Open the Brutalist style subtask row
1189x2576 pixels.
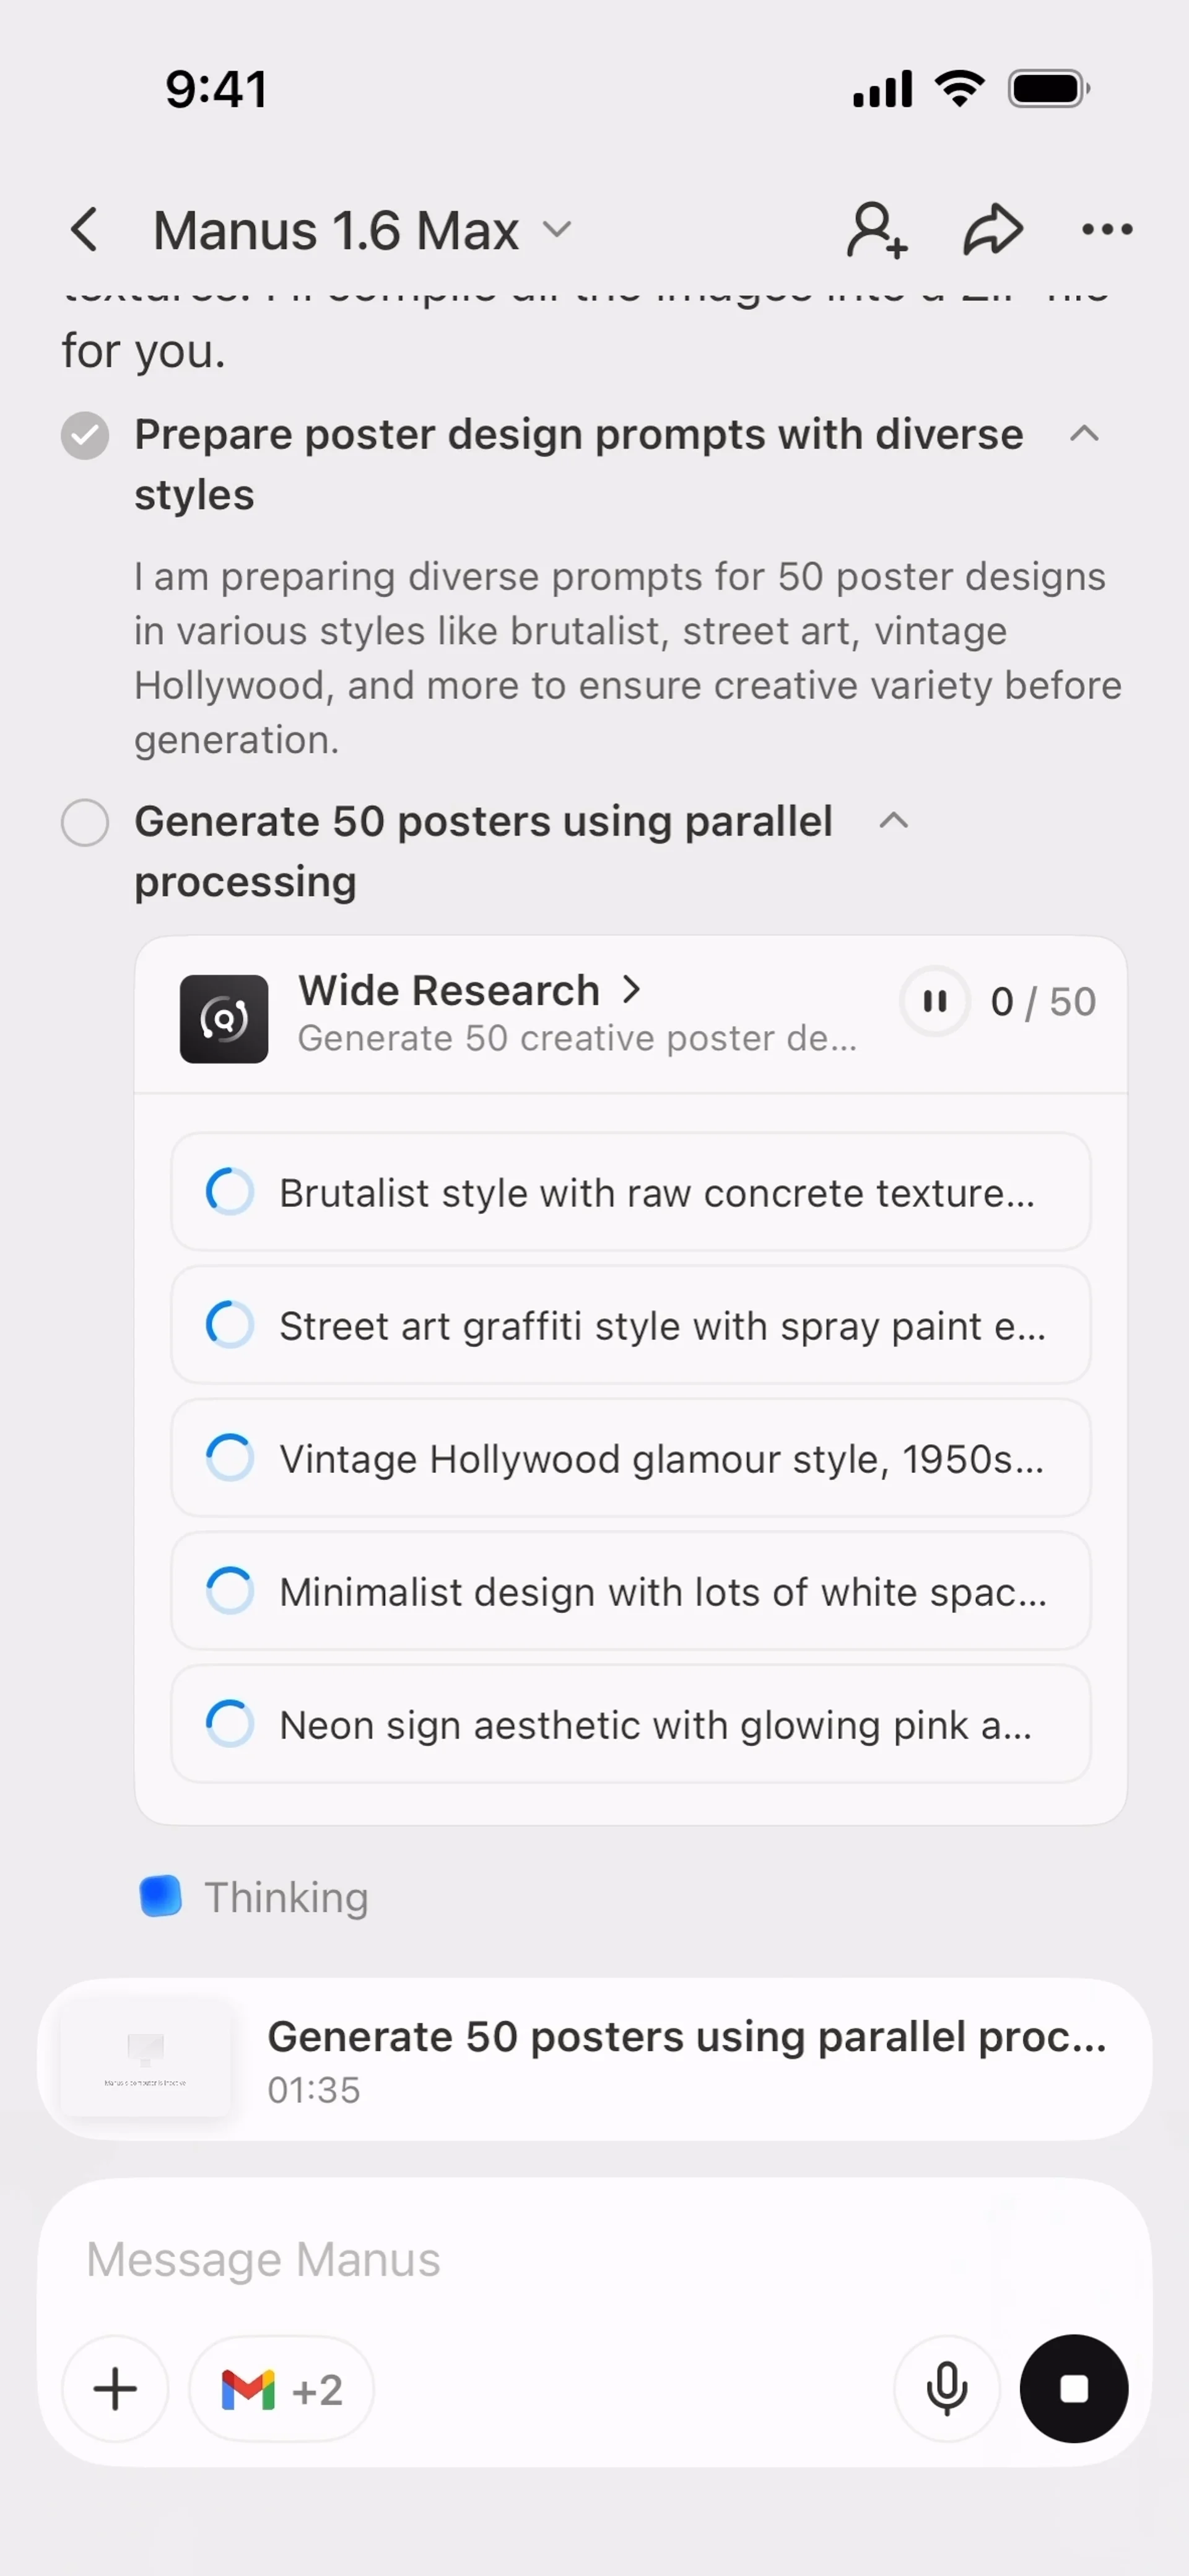tap(630, 1192)
